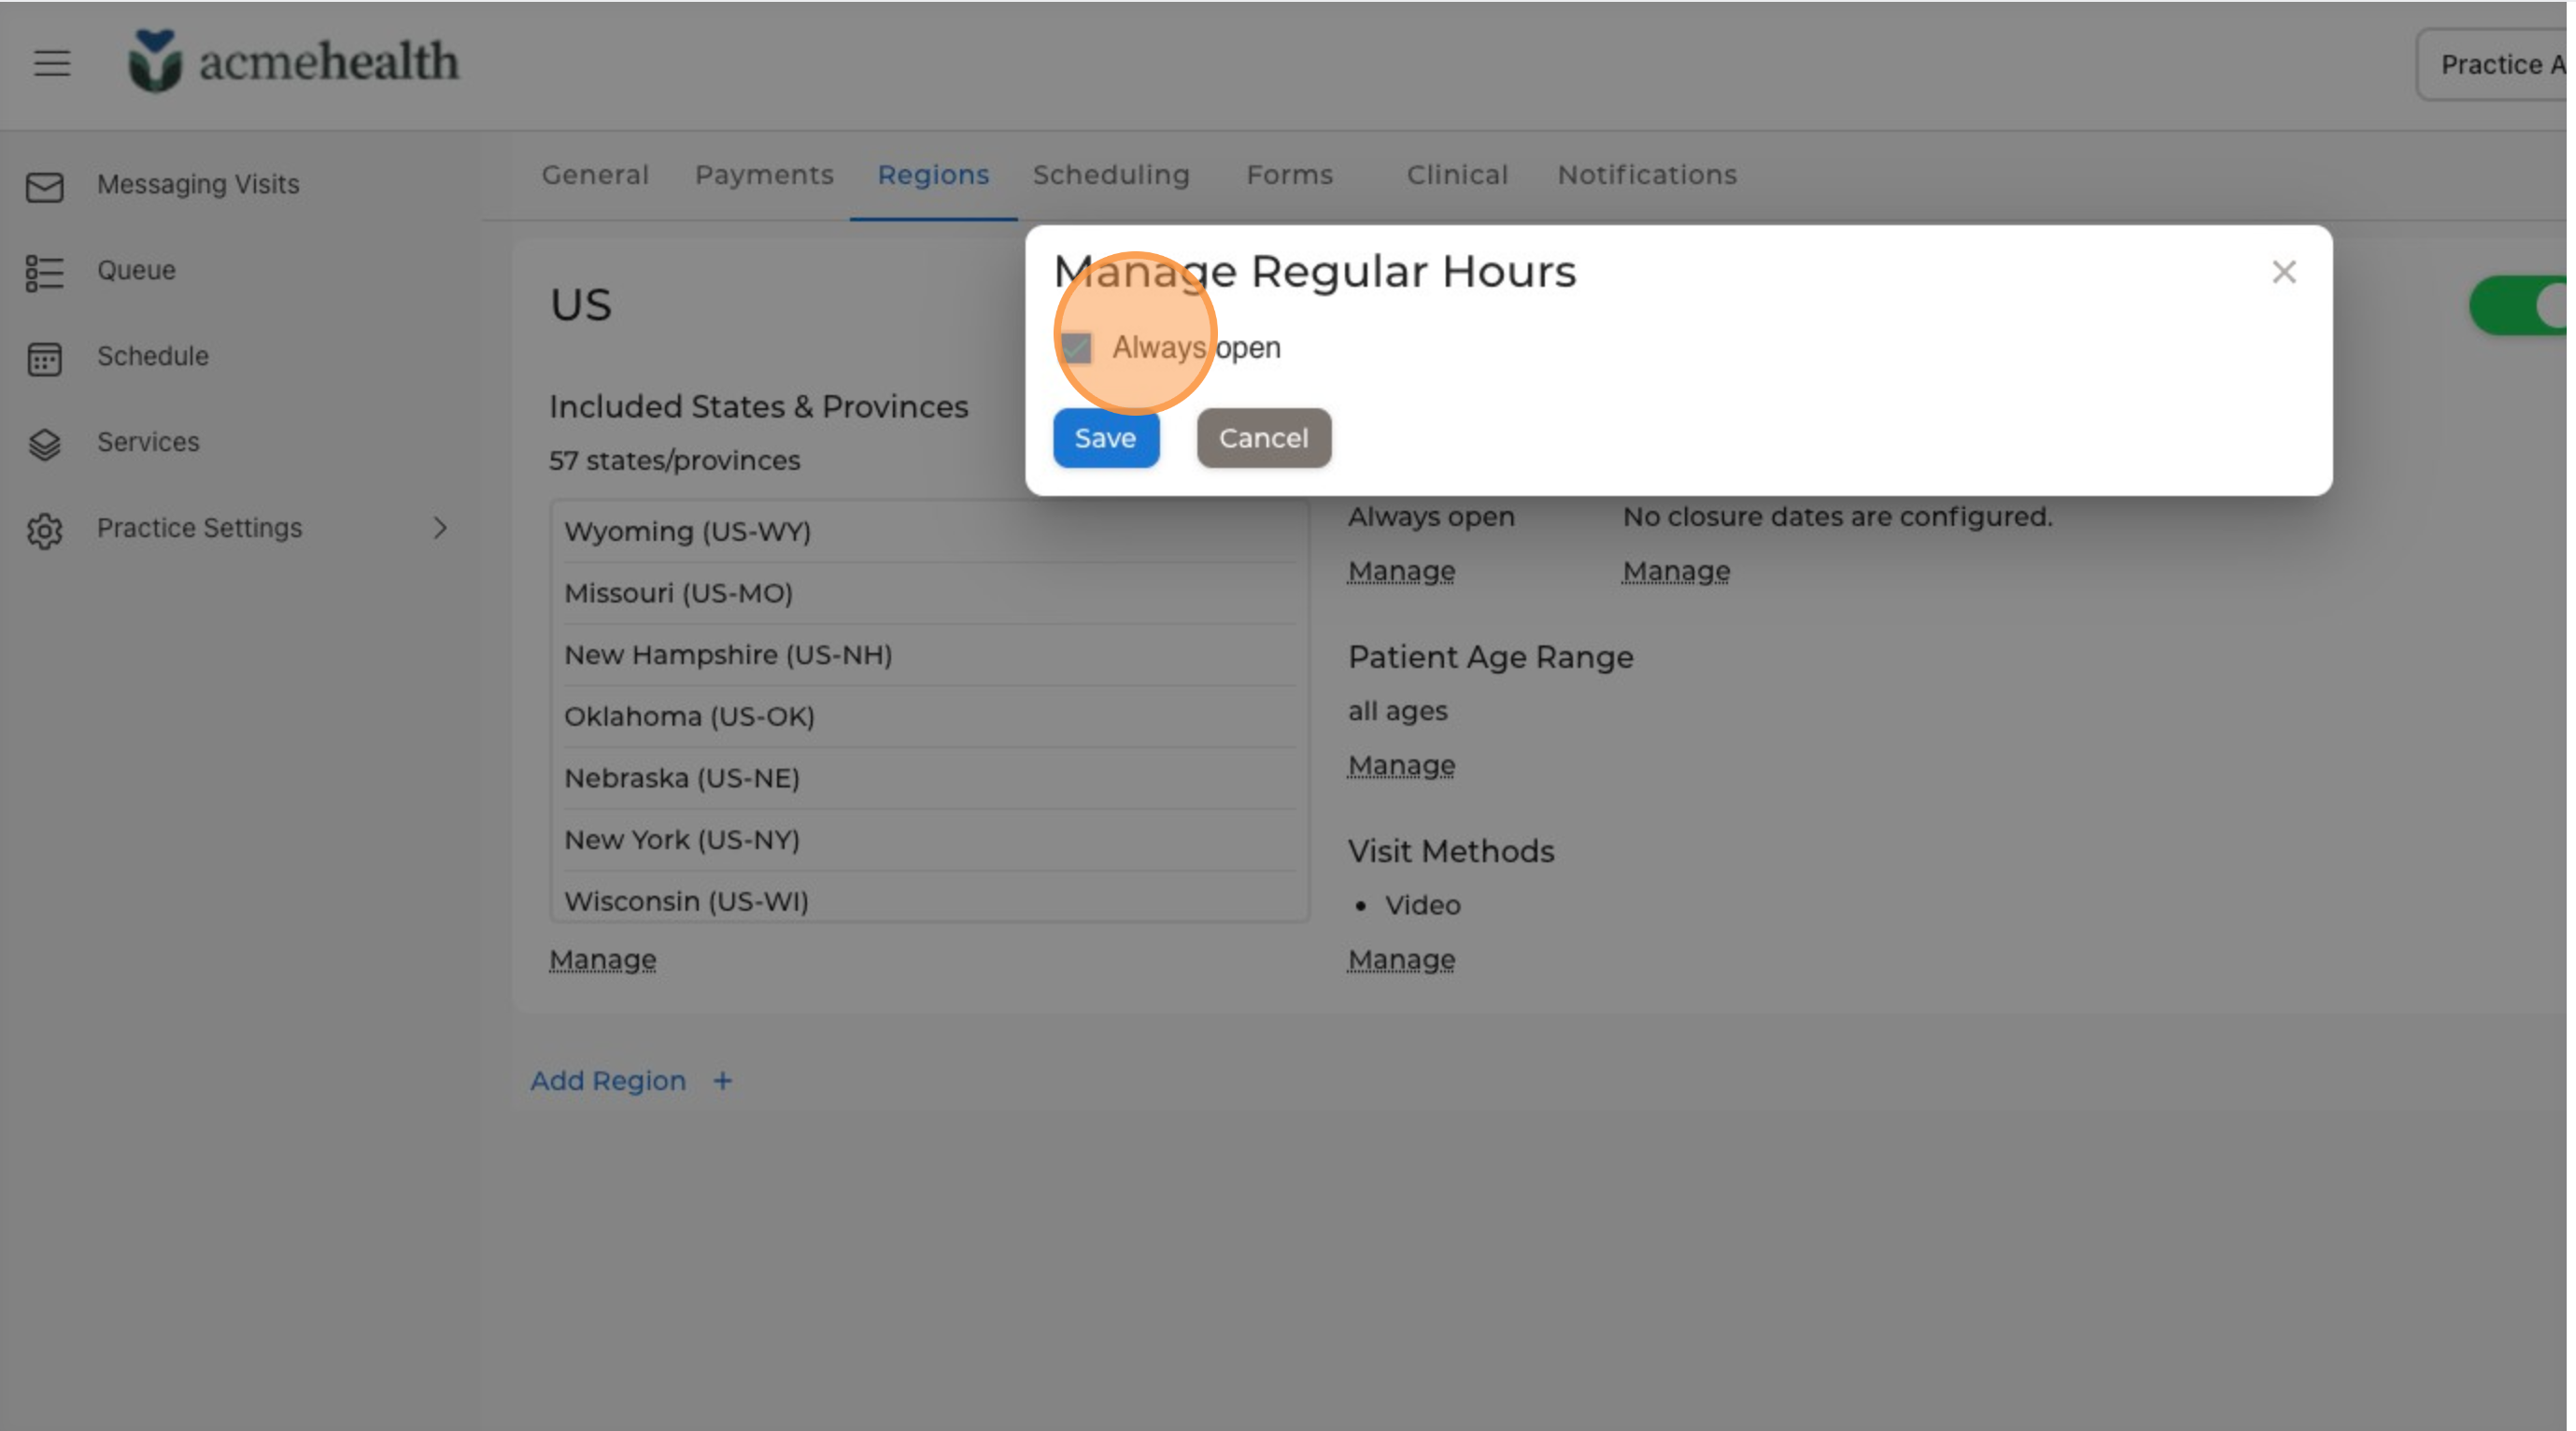
Task: Select New Hampshire (US-NH) in the list
Action: tap(929, 655)
